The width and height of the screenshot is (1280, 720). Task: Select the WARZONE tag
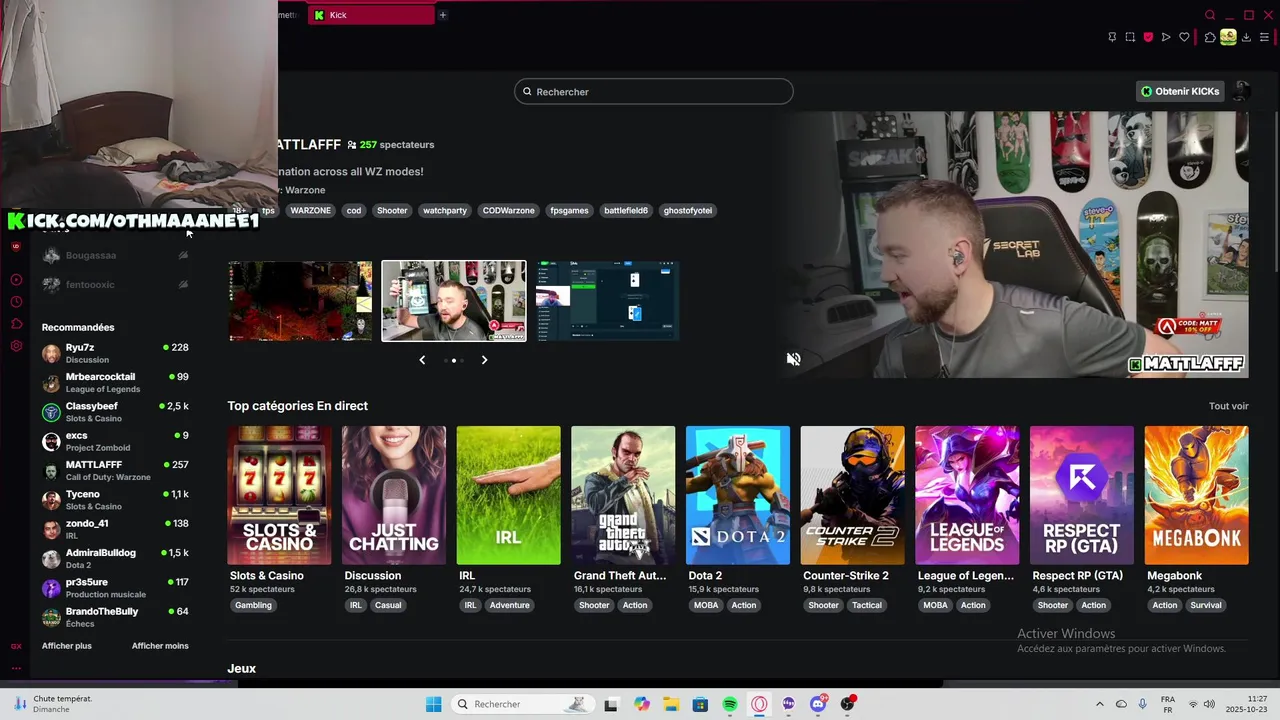point(310,211)
